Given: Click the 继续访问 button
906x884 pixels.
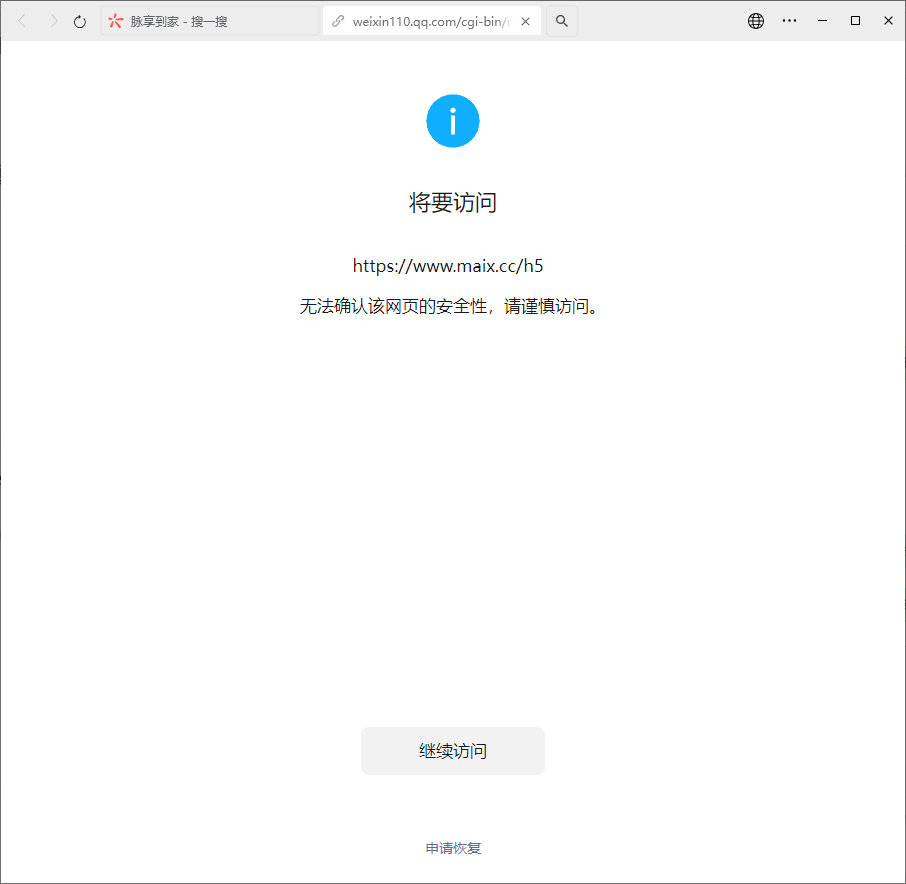Looking at the screenshot, I should click(452, 751).
